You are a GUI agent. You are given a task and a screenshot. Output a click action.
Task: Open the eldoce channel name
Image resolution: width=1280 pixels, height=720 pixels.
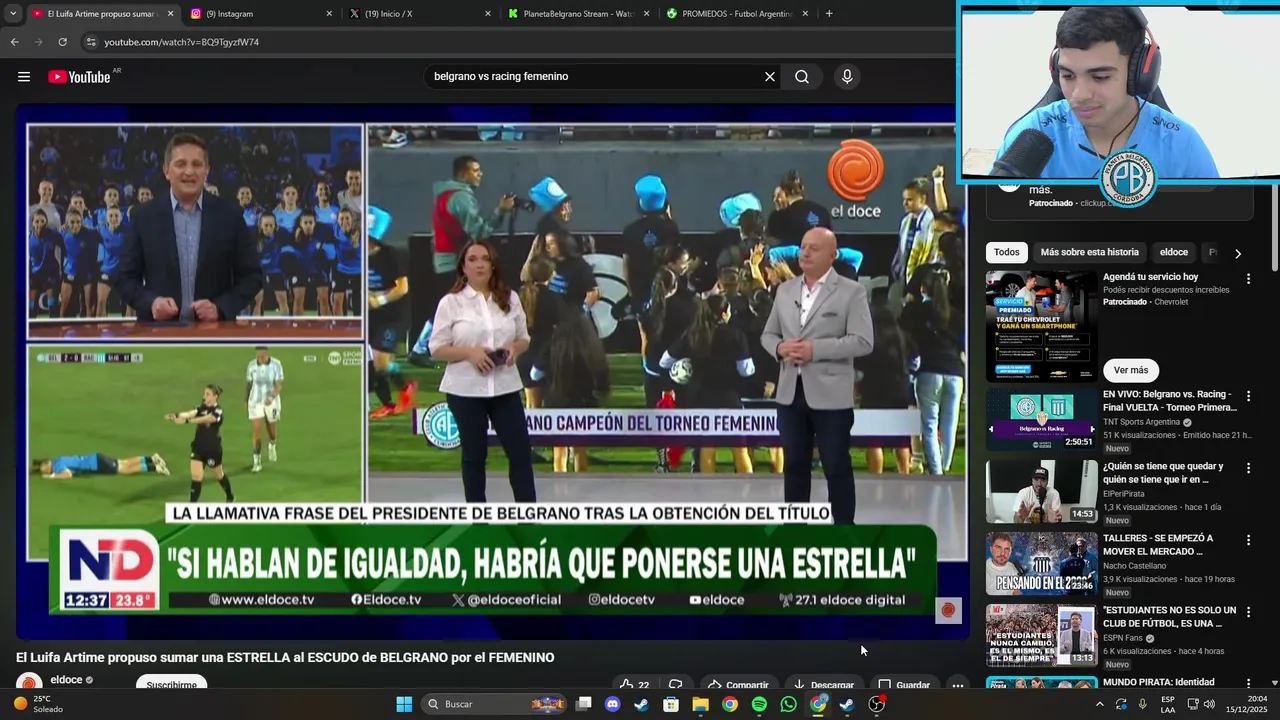[x=66, y=680]
